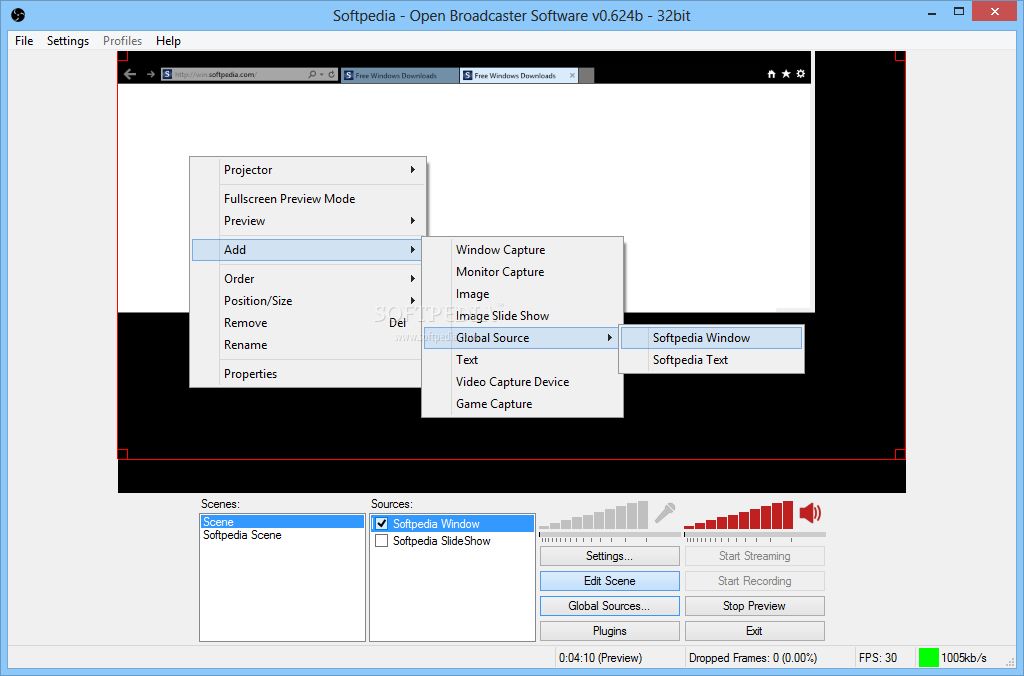Mute microphone using the mic icon

click(x=665, y=513)
